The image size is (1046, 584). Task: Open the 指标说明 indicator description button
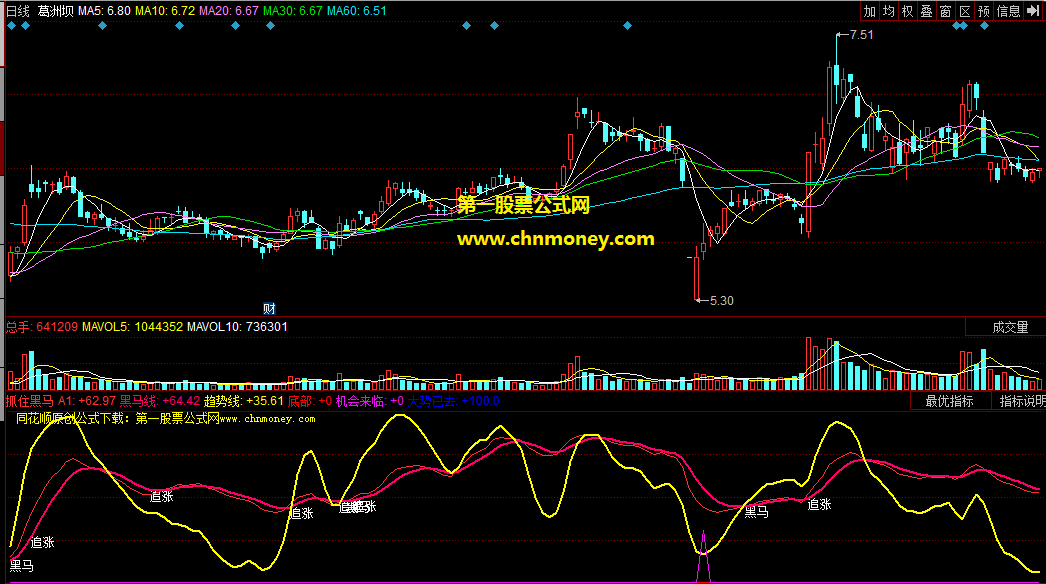tap(1021, 401)
